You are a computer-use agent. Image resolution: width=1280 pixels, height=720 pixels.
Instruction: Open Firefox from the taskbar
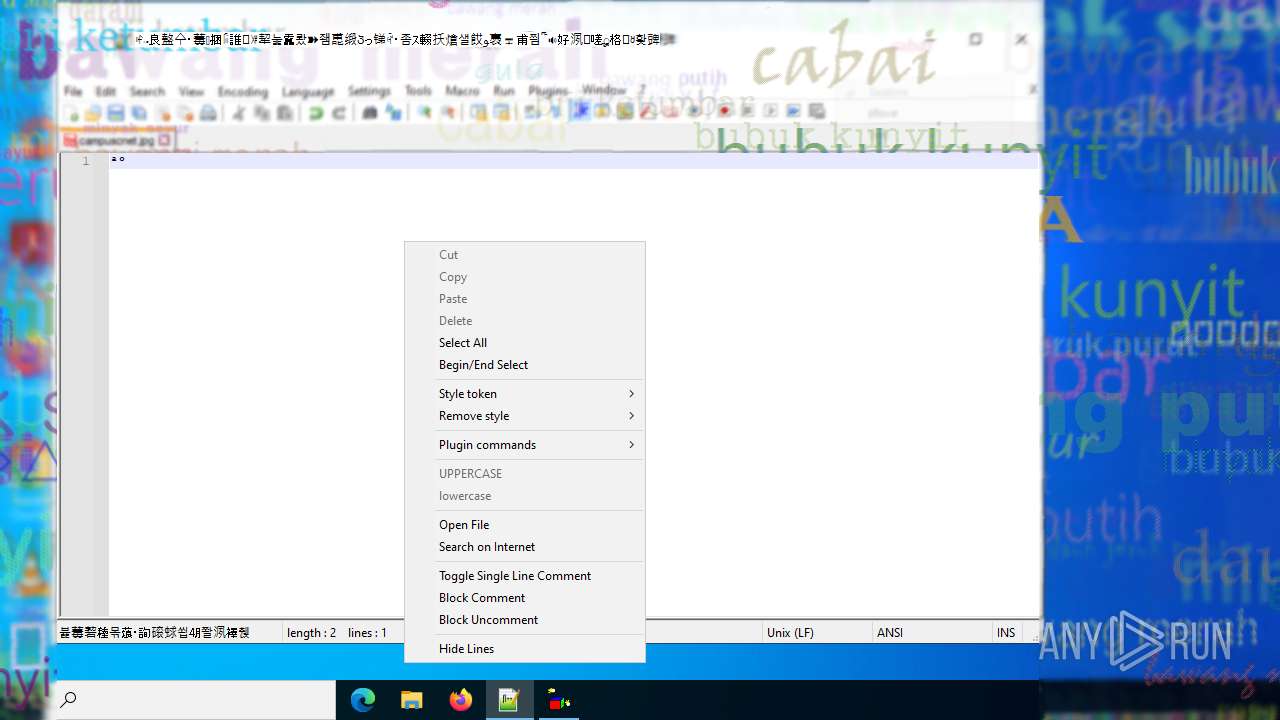coord(460,701)
